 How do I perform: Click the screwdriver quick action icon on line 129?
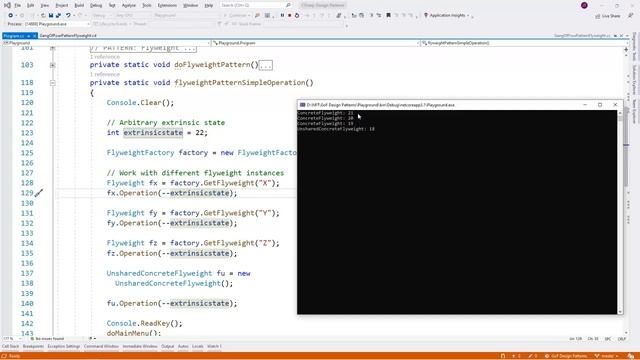pos(39,193)
